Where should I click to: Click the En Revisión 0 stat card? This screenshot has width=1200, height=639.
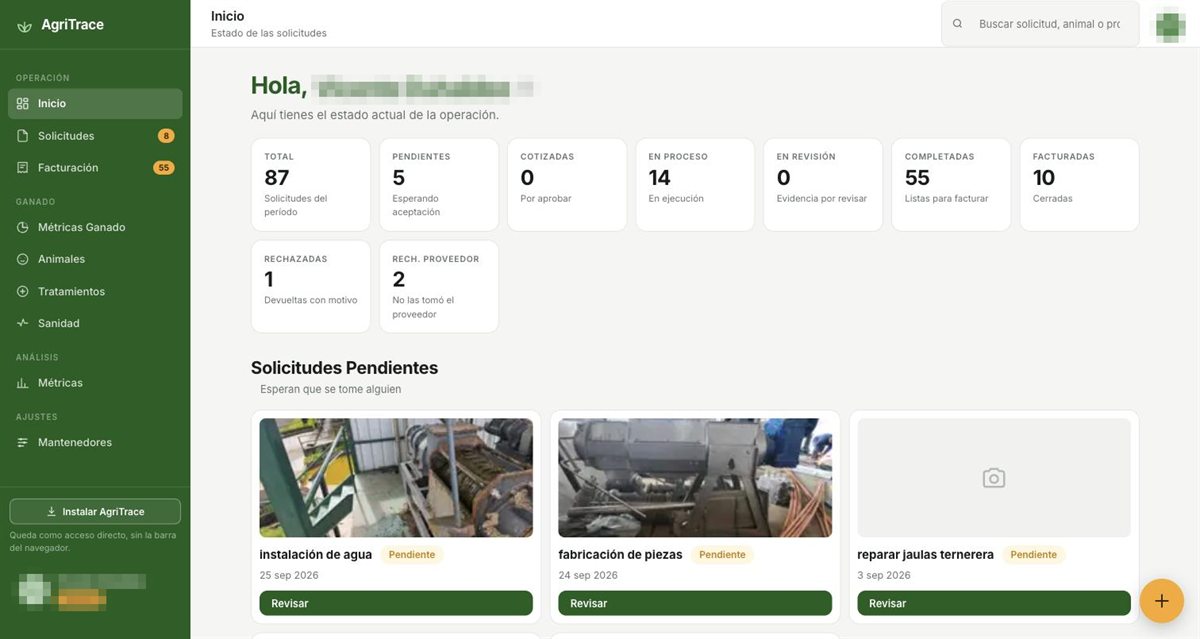pyautogui.click(x=823, y=185)
